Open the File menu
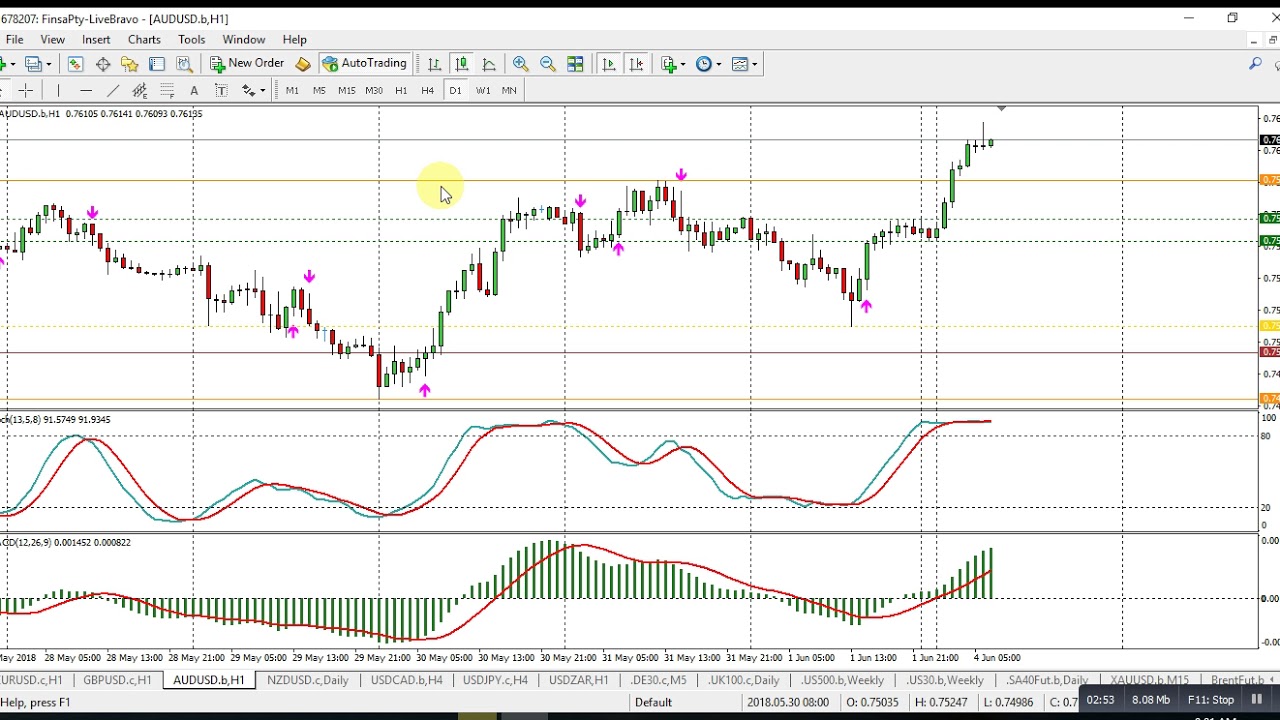 pos(14,40)
